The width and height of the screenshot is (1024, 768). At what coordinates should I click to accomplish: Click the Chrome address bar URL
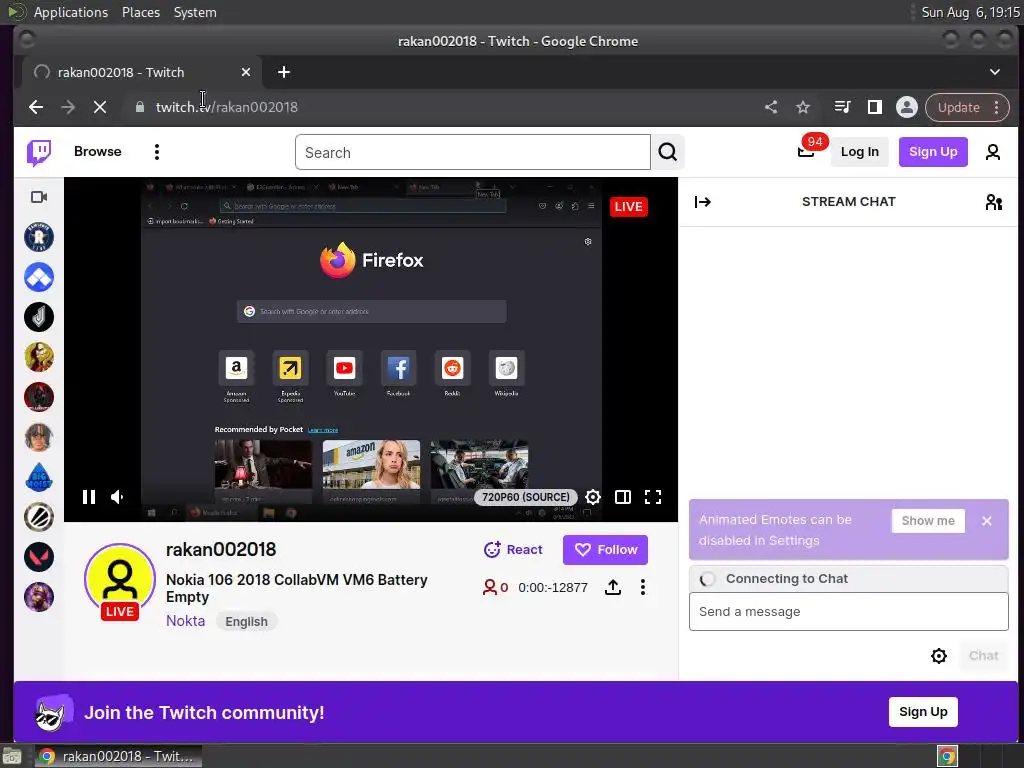pyautogui.click(x=227, y=107)
